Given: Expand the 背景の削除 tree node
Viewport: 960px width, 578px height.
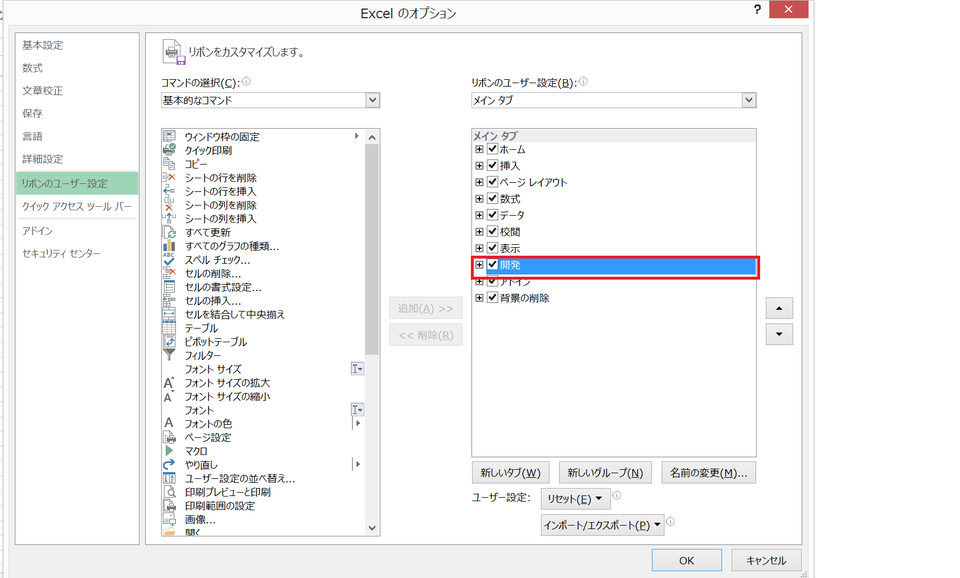Looking at the screenshot, I should (479, 298).
